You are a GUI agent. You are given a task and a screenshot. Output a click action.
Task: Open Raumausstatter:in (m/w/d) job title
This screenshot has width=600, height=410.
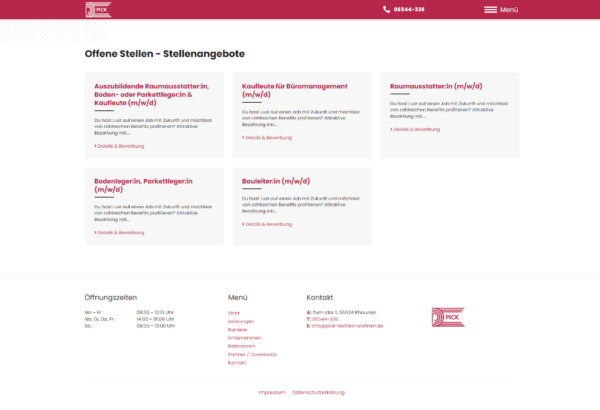pos(436,86)
